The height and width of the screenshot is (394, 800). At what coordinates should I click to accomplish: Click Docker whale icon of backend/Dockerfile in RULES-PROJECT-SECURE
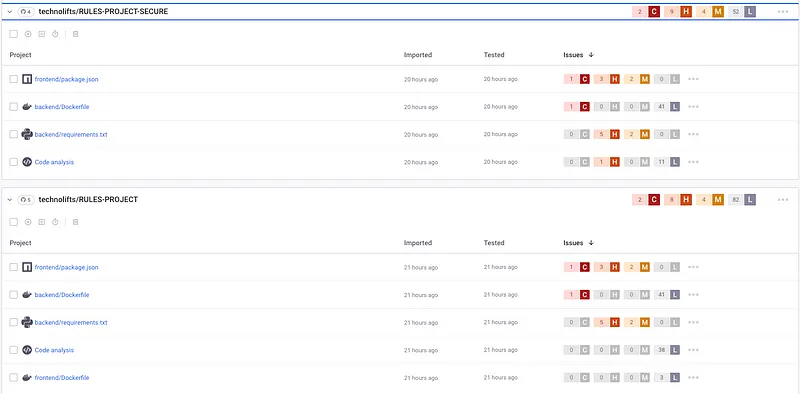[x=27, y=107]
